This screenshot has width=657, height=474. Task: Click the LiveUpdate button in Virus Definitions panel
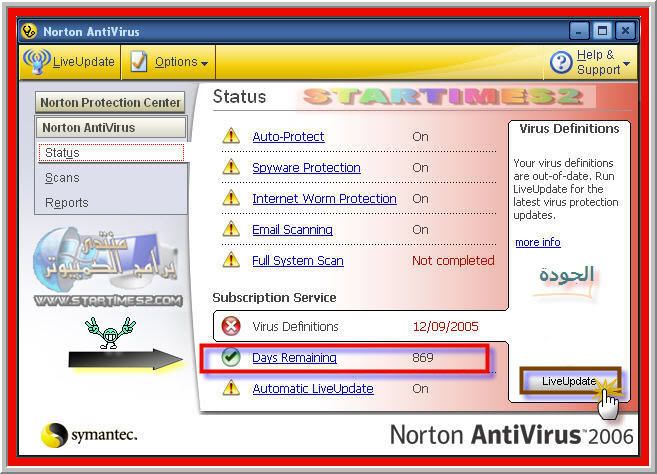(x=570, y=381)
